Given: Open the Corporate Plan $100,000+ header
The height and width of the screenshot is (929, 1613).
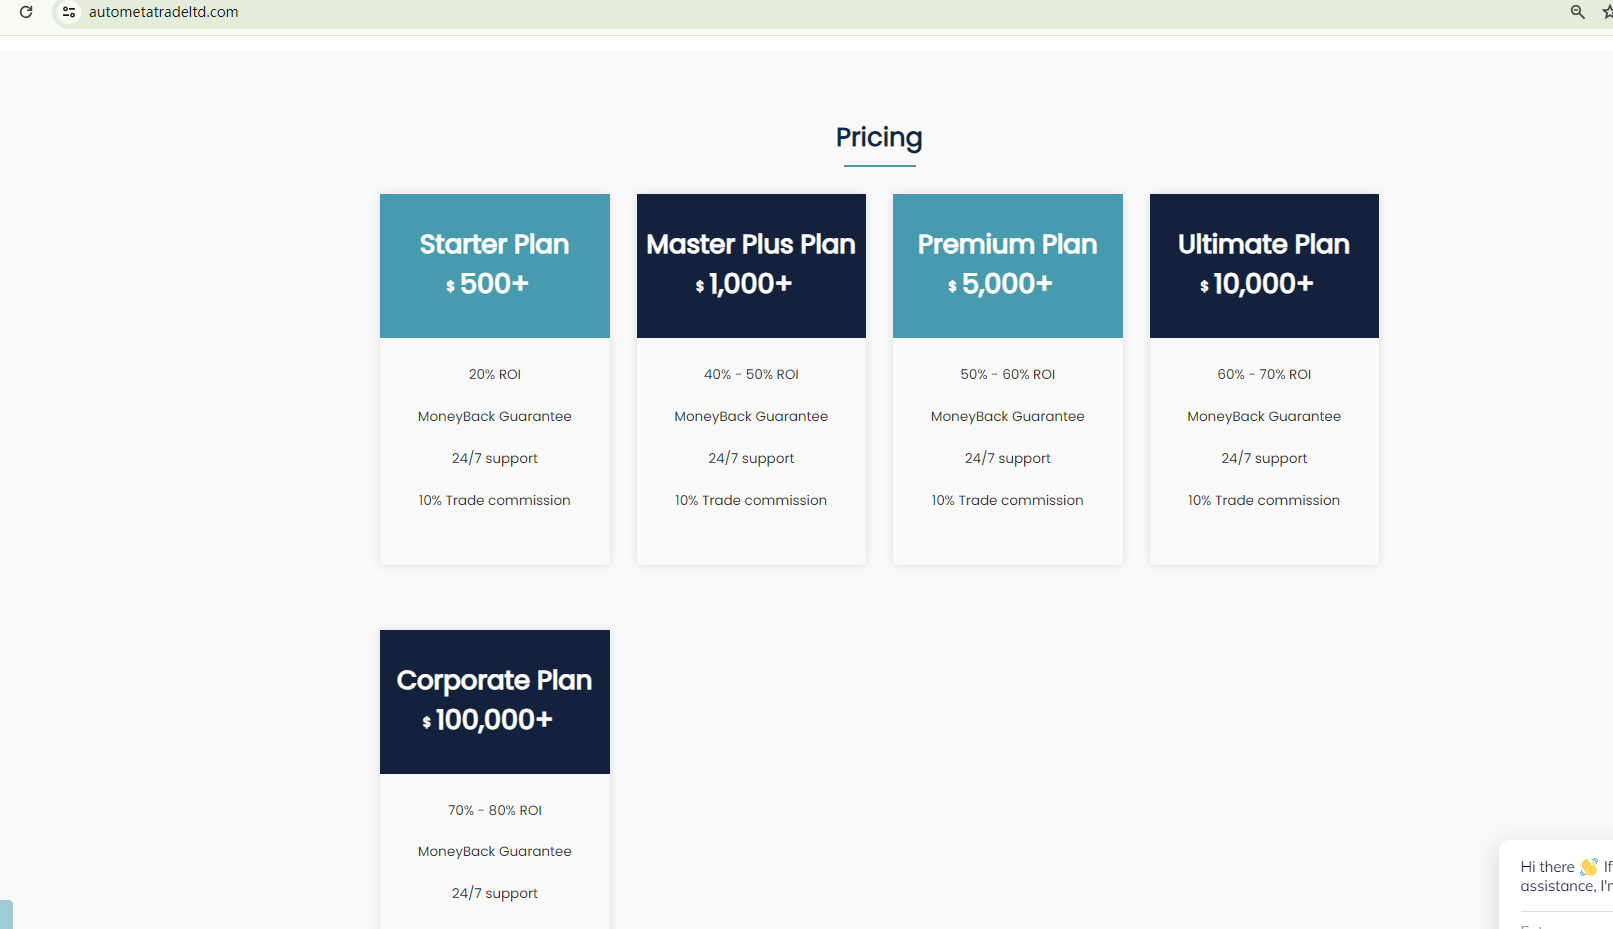Looking at the screenshot, I should tap(494, 701).
